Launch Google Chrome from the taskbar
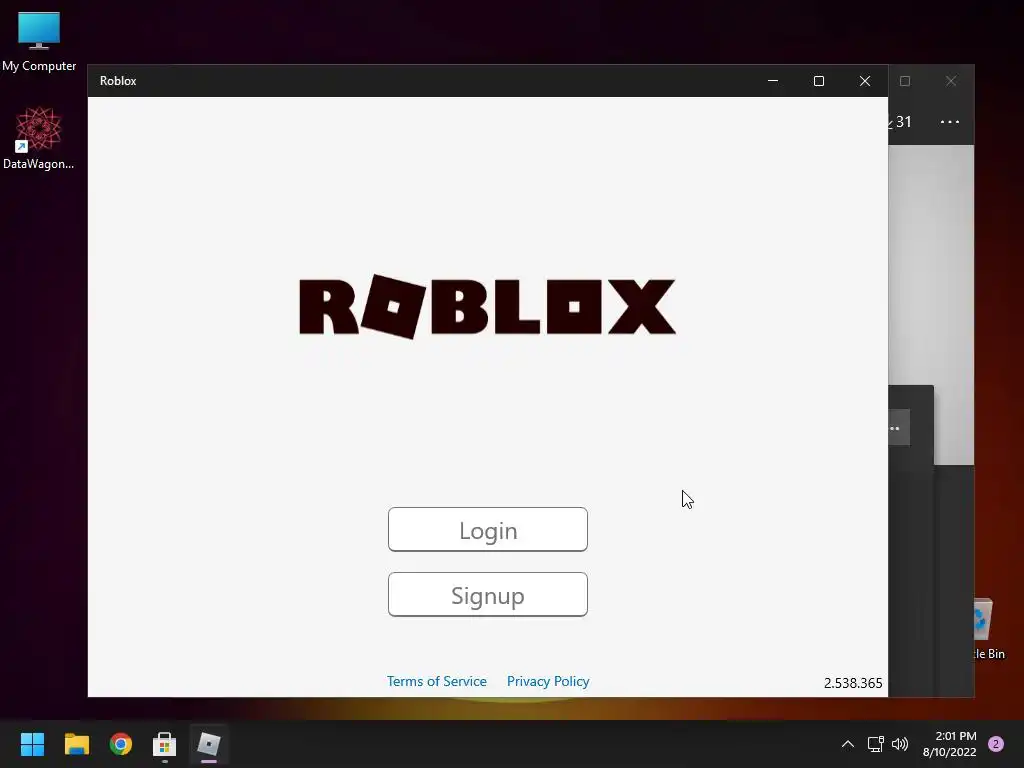1024x768 pixels. coord(121,744)
